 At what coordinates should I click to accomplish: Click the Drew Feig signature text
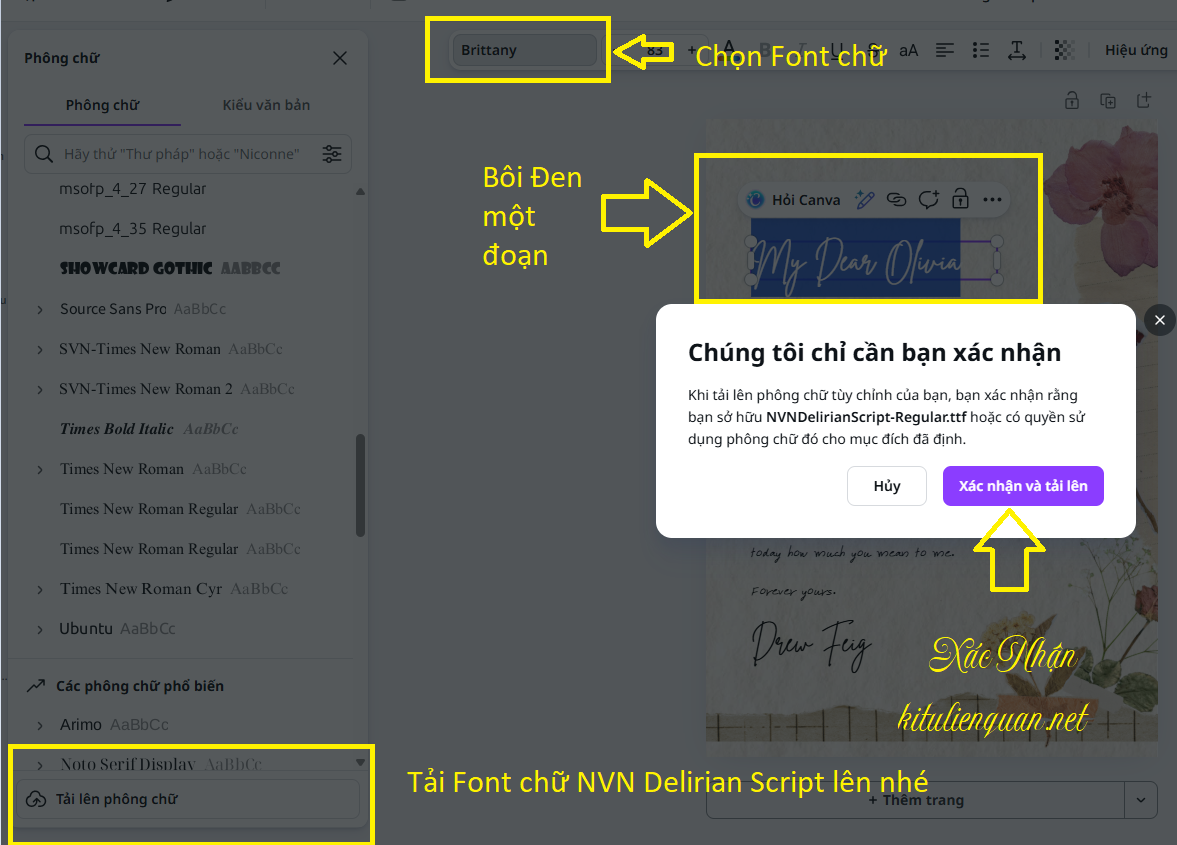[x=811, y=644]
